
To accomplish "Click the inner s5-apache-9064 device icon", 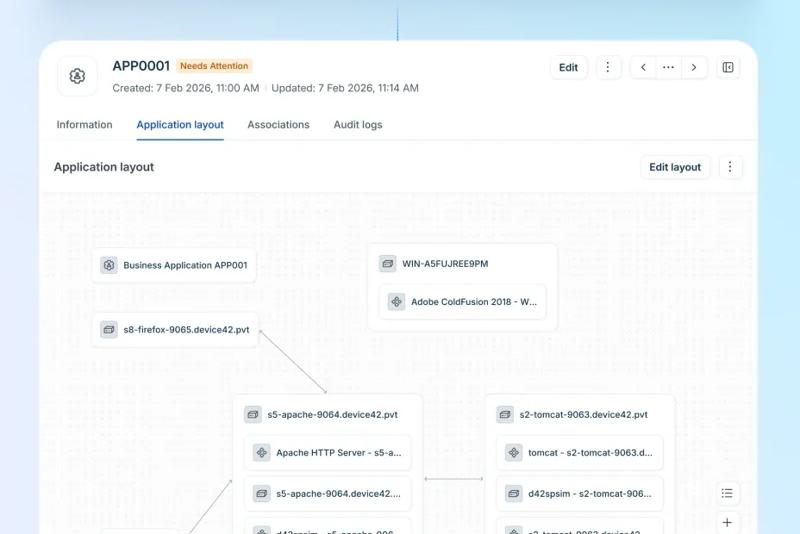I will tap(262, 494).
